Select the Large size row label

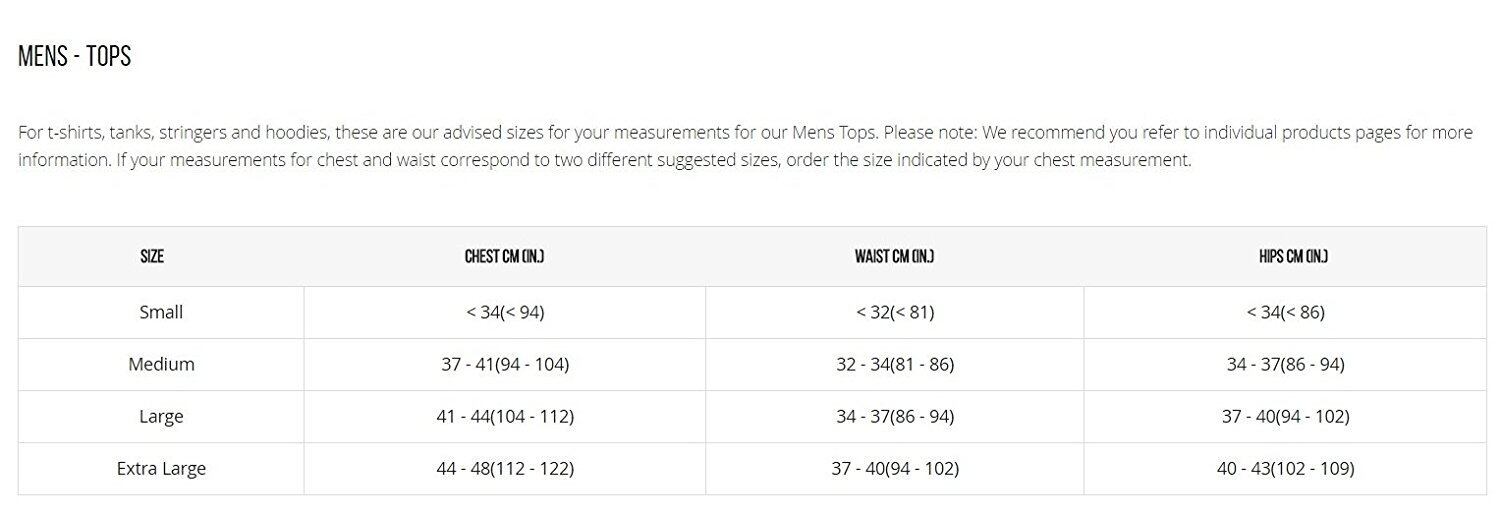[x=161, y=416]
